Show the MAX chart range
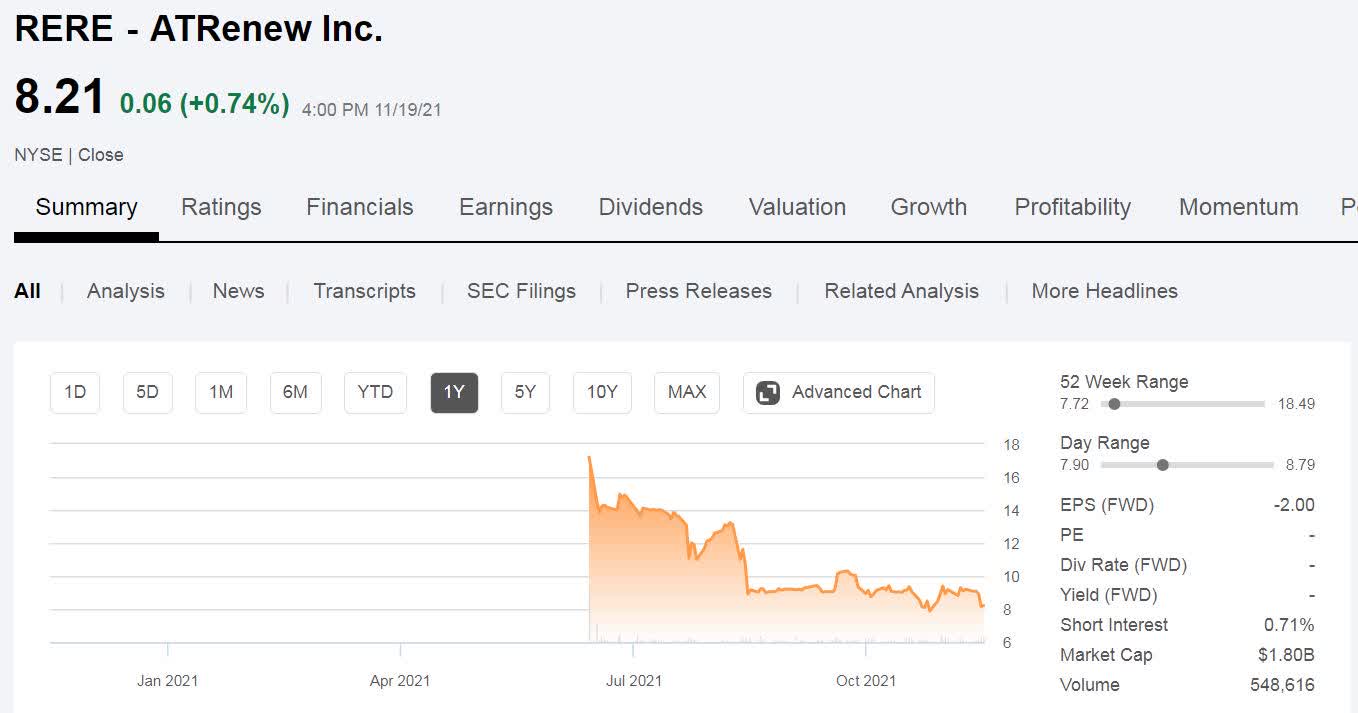Image resolution: width=1358 pixels, height=713 pixels. (x=687, y=393)
